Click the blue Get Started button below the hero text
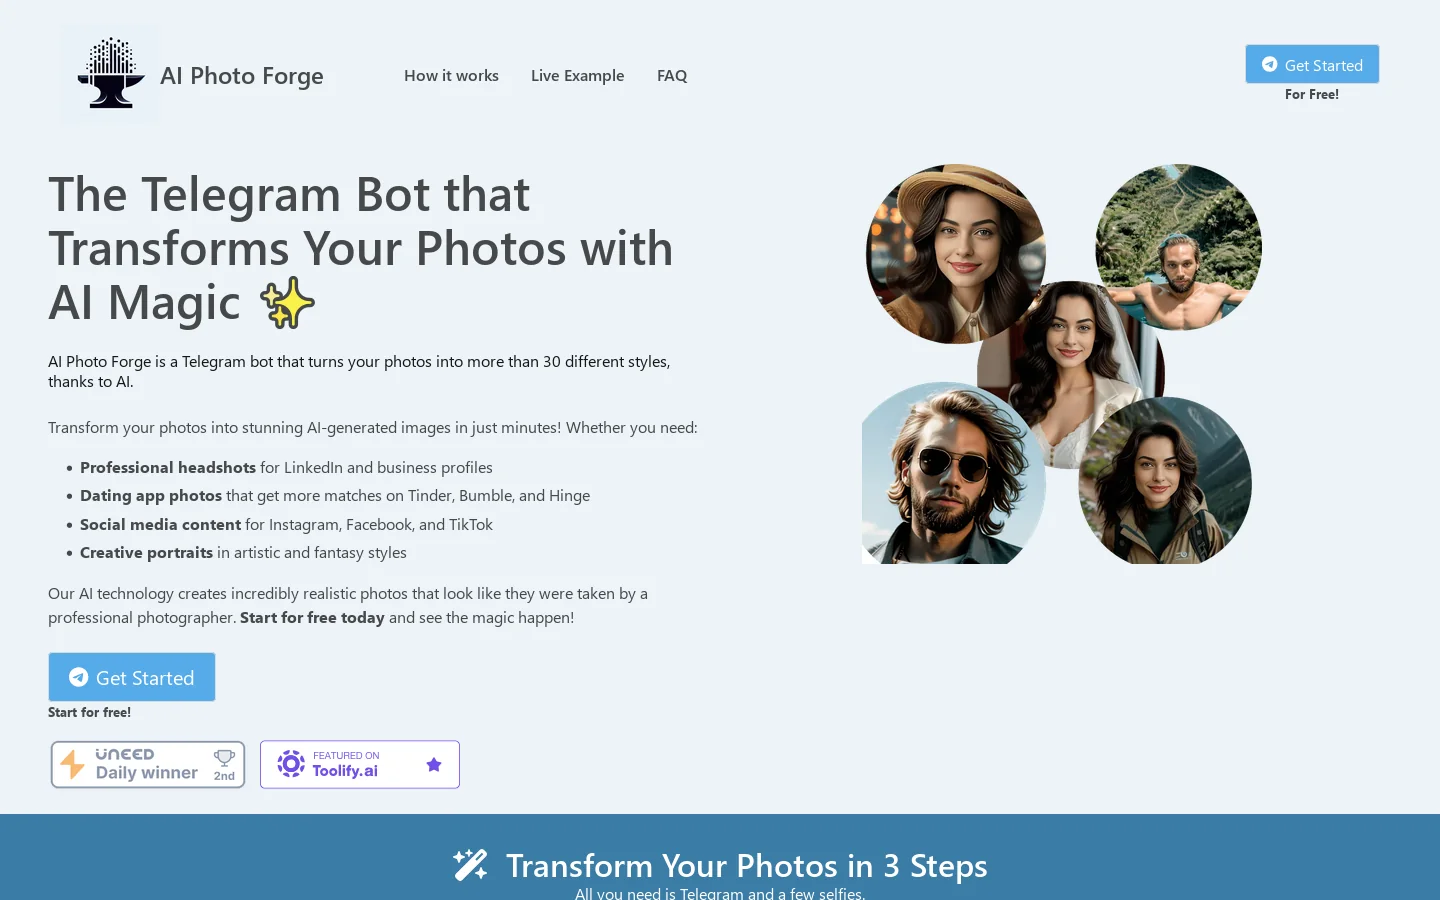1440x900 pixels. (x=132, y=677)
